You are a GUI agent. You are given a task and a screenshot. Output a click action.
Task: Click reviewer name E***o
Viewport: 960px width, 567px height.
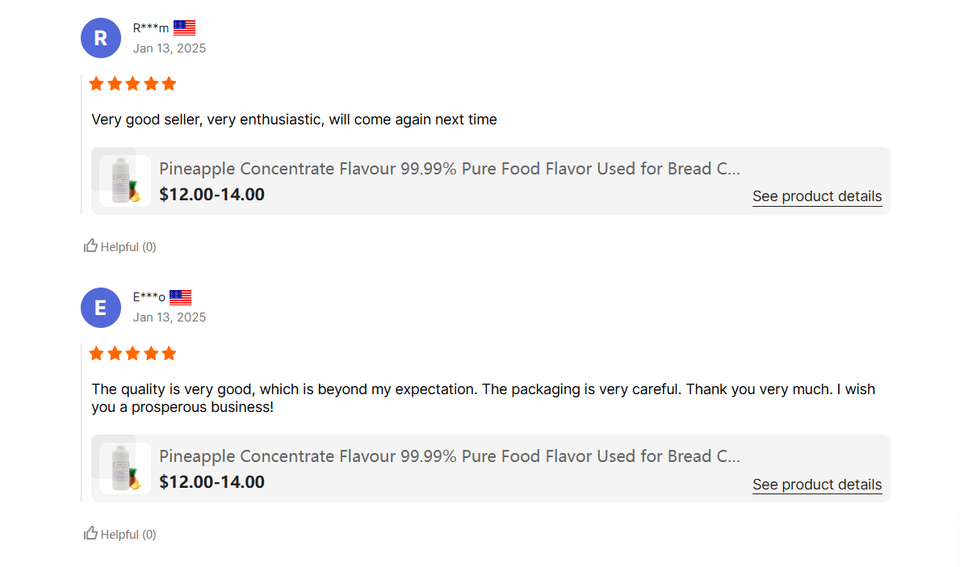[x=149, y=297]
